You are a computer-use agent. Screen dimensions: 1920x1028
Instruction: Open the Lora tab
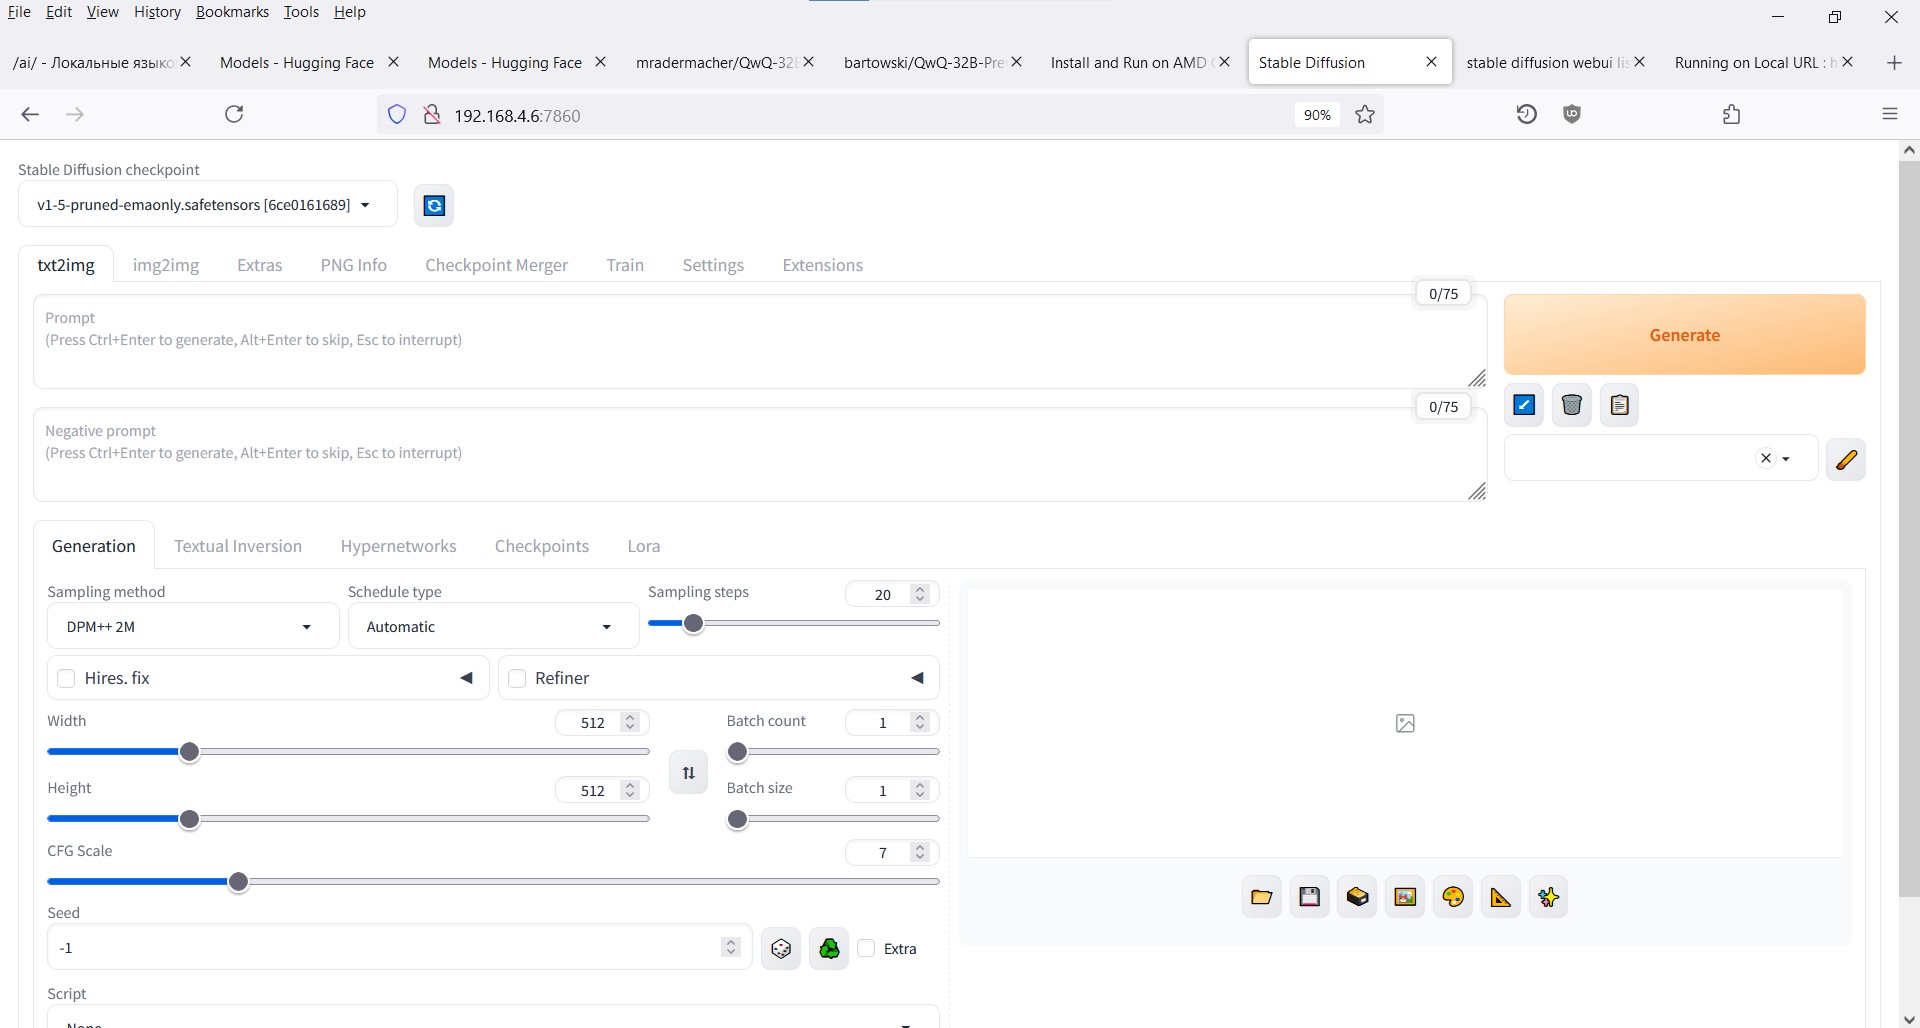pos(644,546)
